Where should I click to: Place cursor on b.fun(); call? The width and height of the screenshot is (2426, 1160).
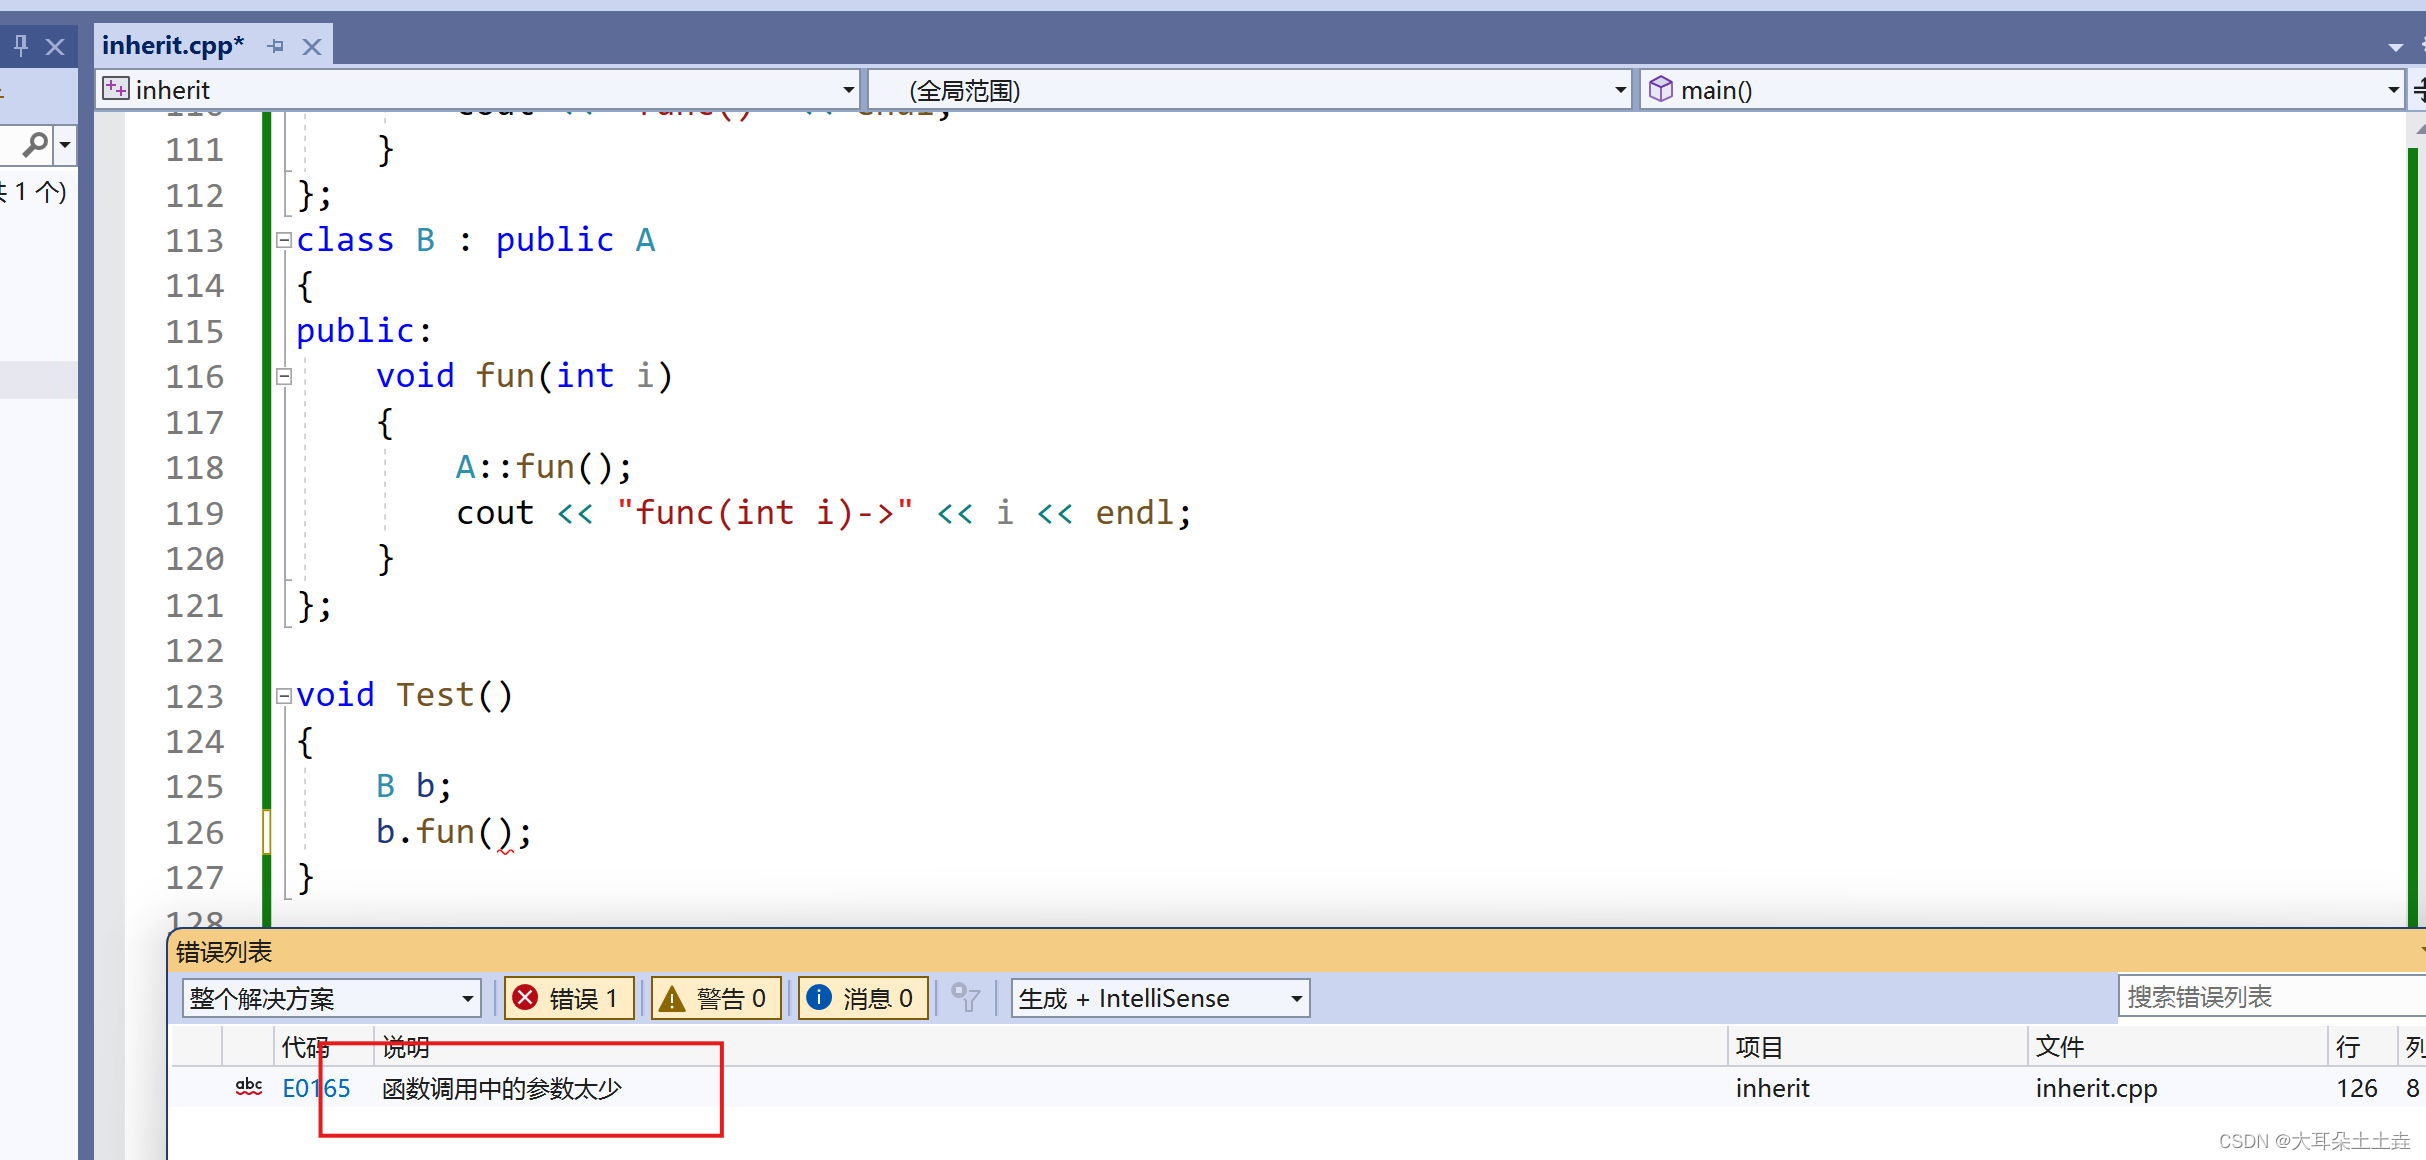tap(454, 832)
